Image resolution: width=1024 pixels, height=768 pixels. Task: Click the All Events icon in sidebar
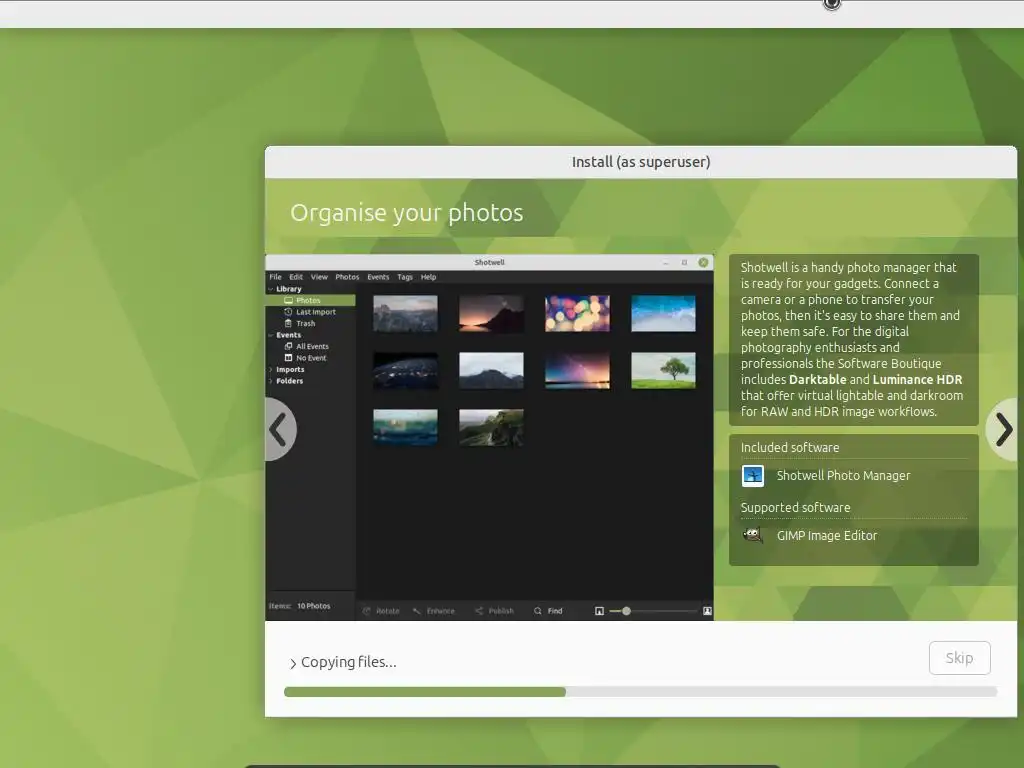coord(288,346)
